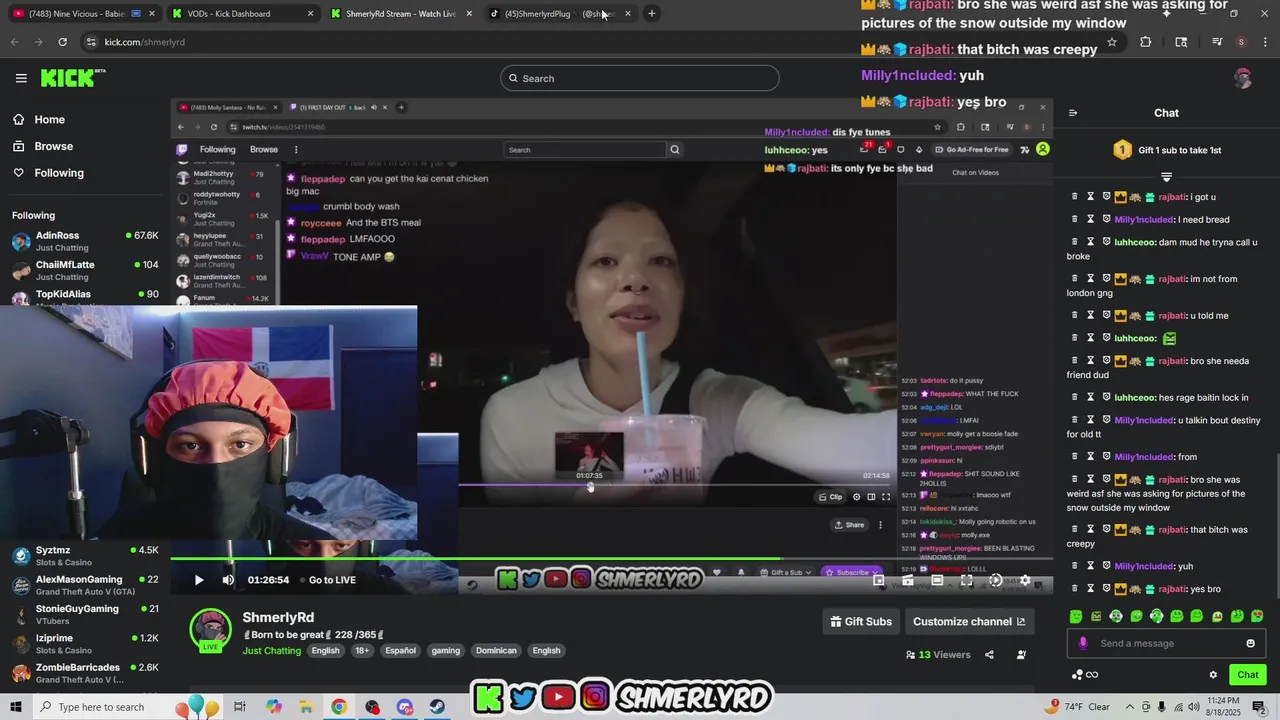The width and height of the screenshot is (1280, 720).
Task: Delete rajbati's 'u told me' message
Action: 1075,315
